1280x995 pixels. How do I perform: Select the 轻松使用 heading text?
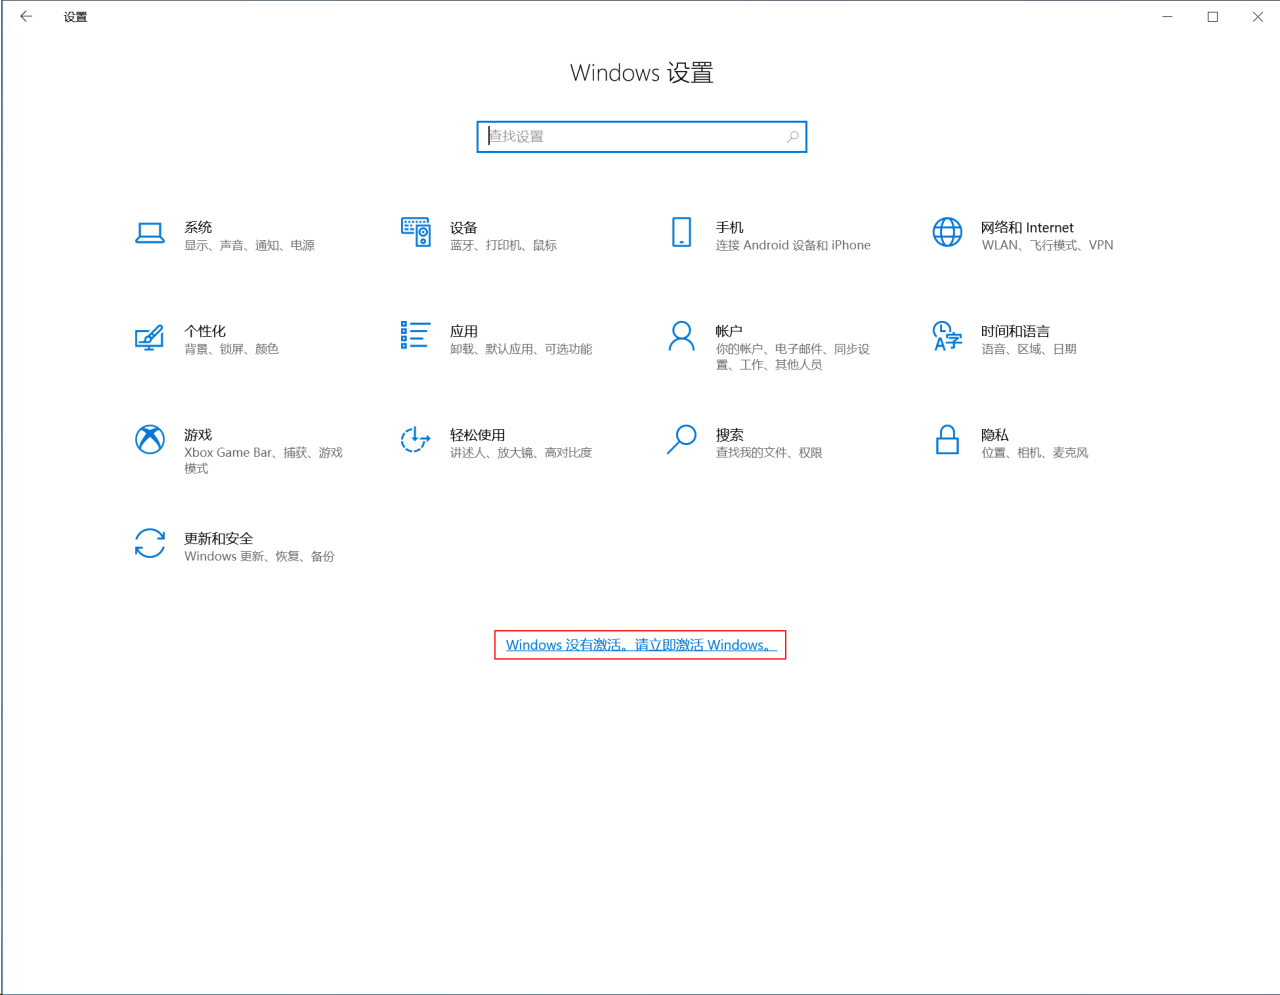(477, 435)
